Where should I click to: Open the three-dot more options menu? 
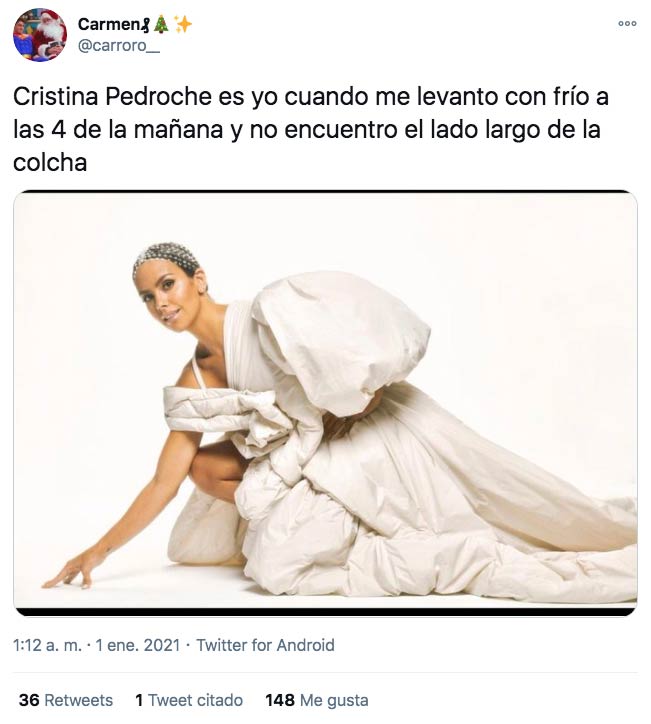pos(627,24)
